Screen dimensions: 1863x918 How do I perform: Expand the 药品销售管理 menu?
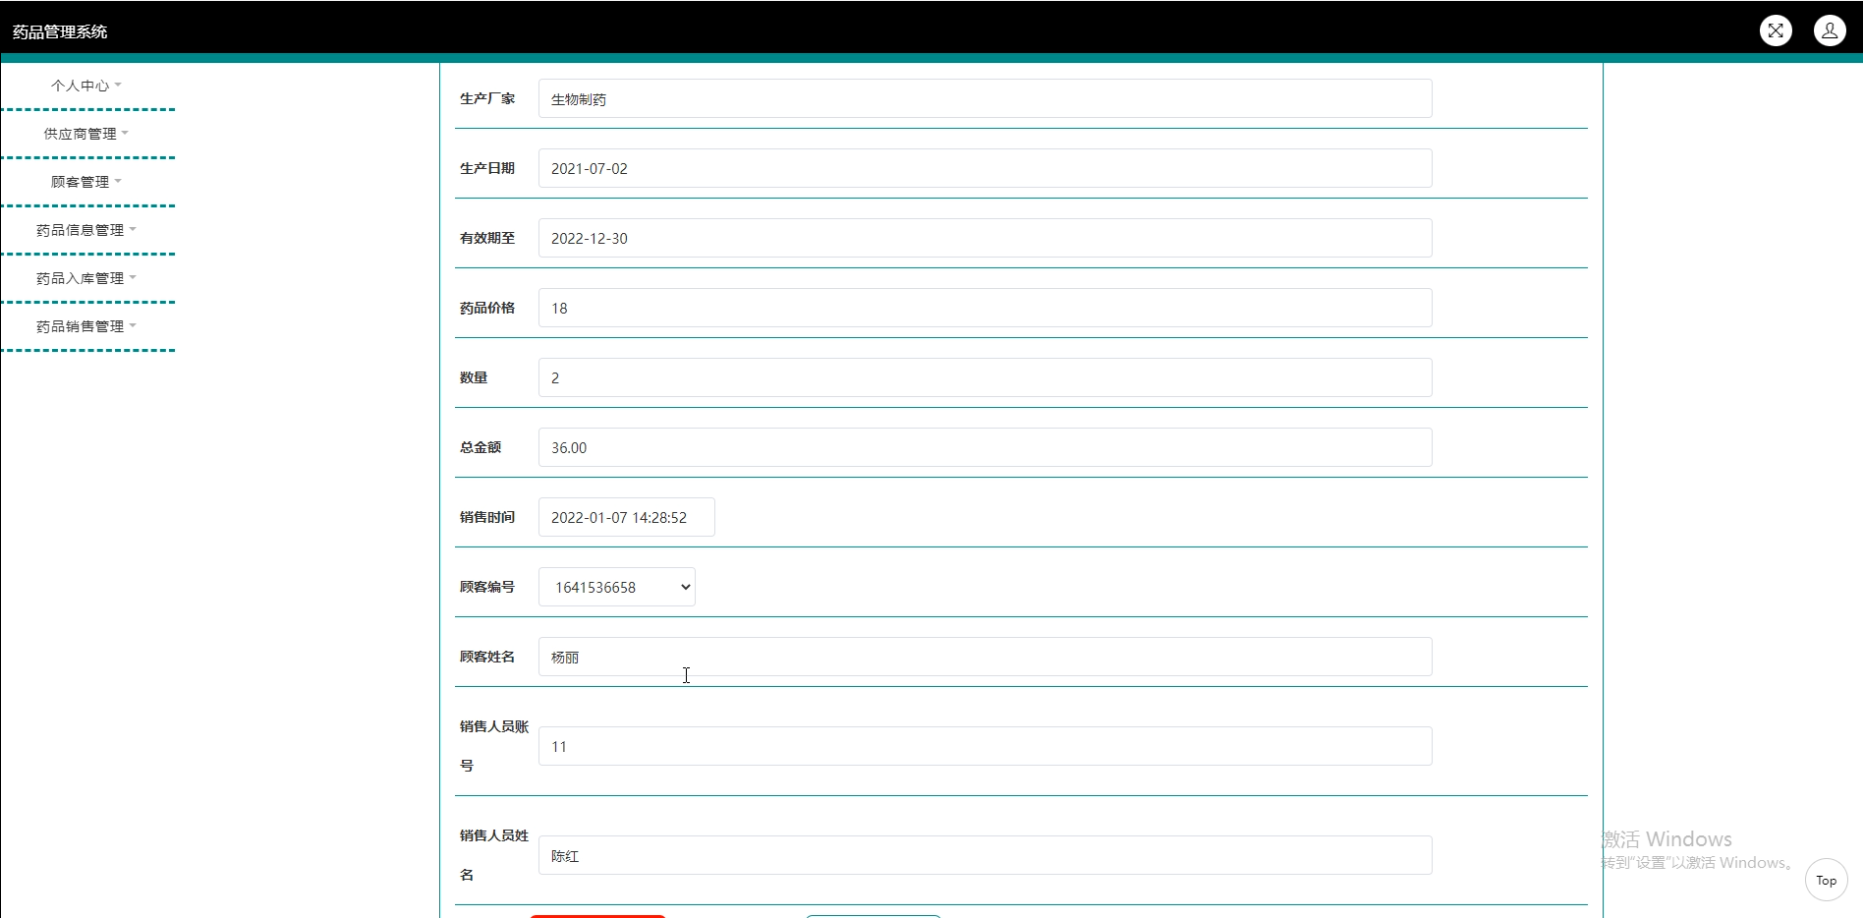87,325
